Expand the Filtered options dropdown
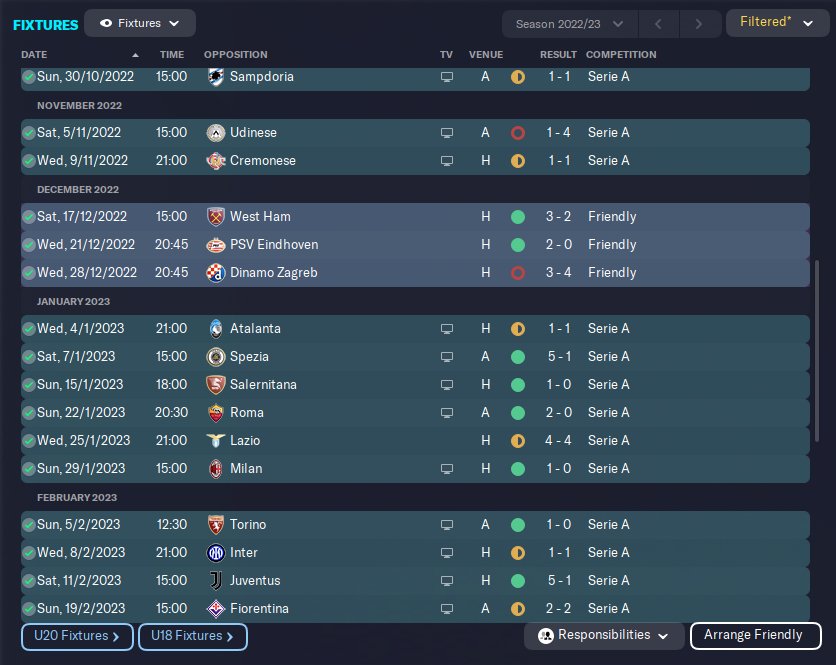The width and height of the screenshot is (836, 665). (x=777, y=23)
